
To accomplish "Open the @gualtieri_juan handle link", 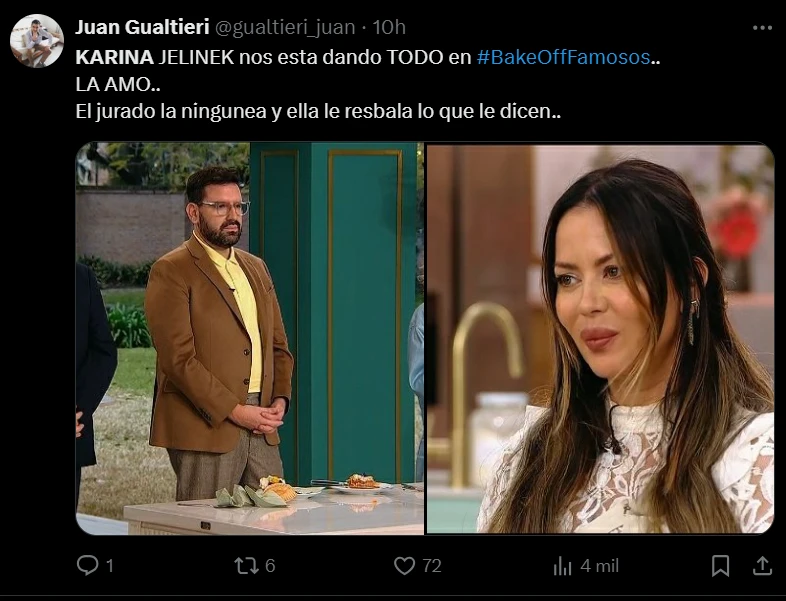I will [285, 27].
